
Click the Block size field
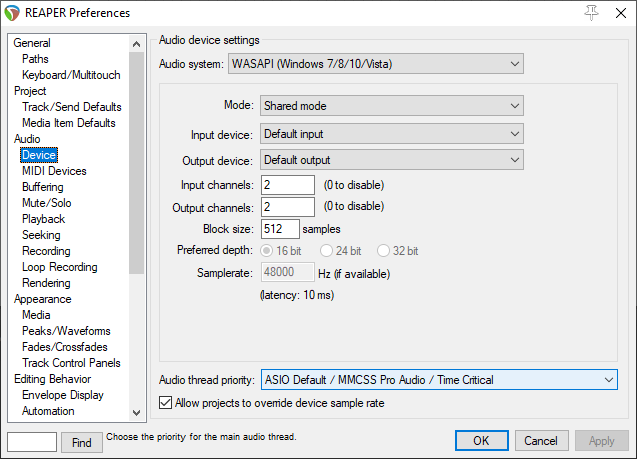point(280,229)
